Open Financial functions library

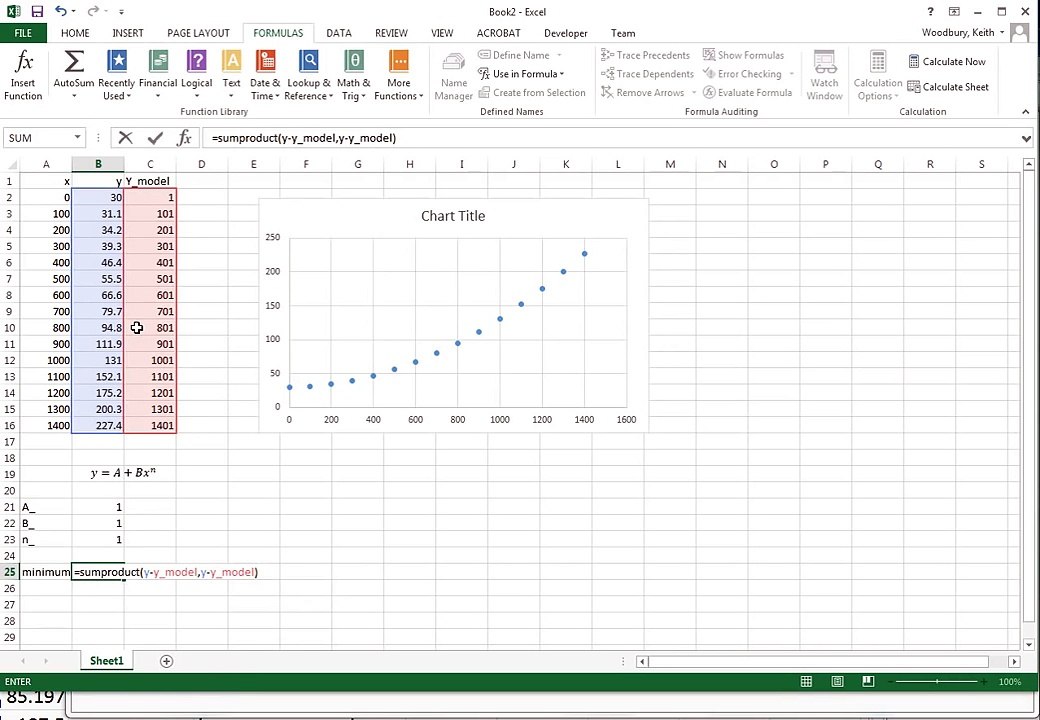pyautogui.click(x=158, y=75)
